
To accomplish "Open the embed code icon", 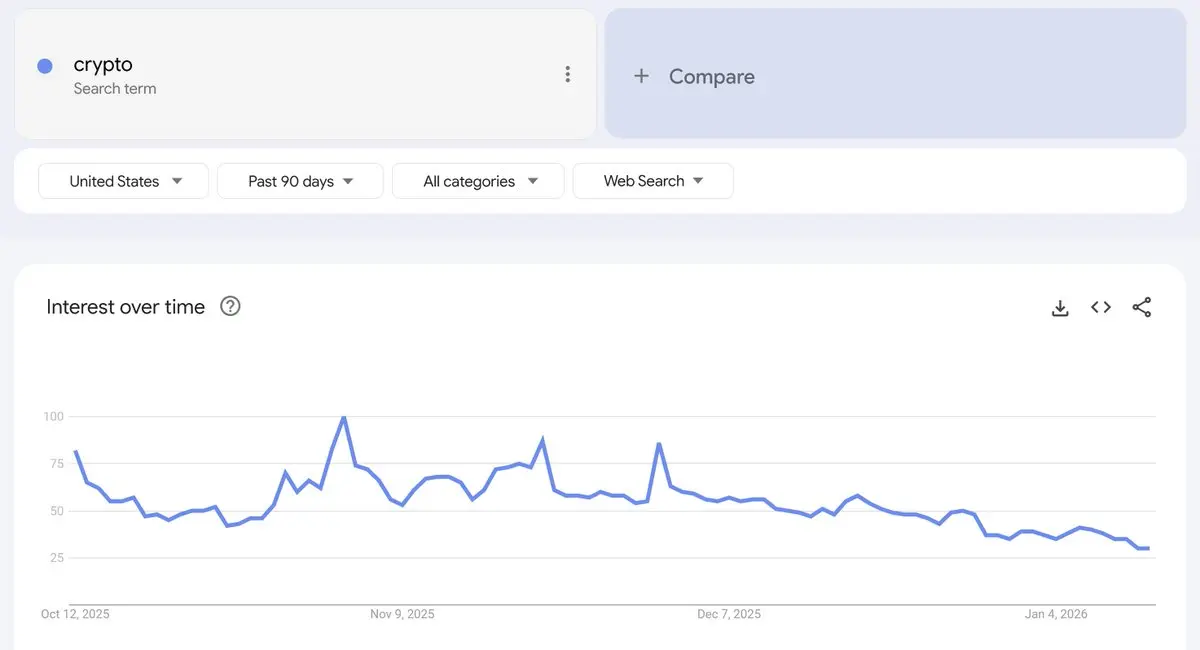I will tap(1101, 308).
